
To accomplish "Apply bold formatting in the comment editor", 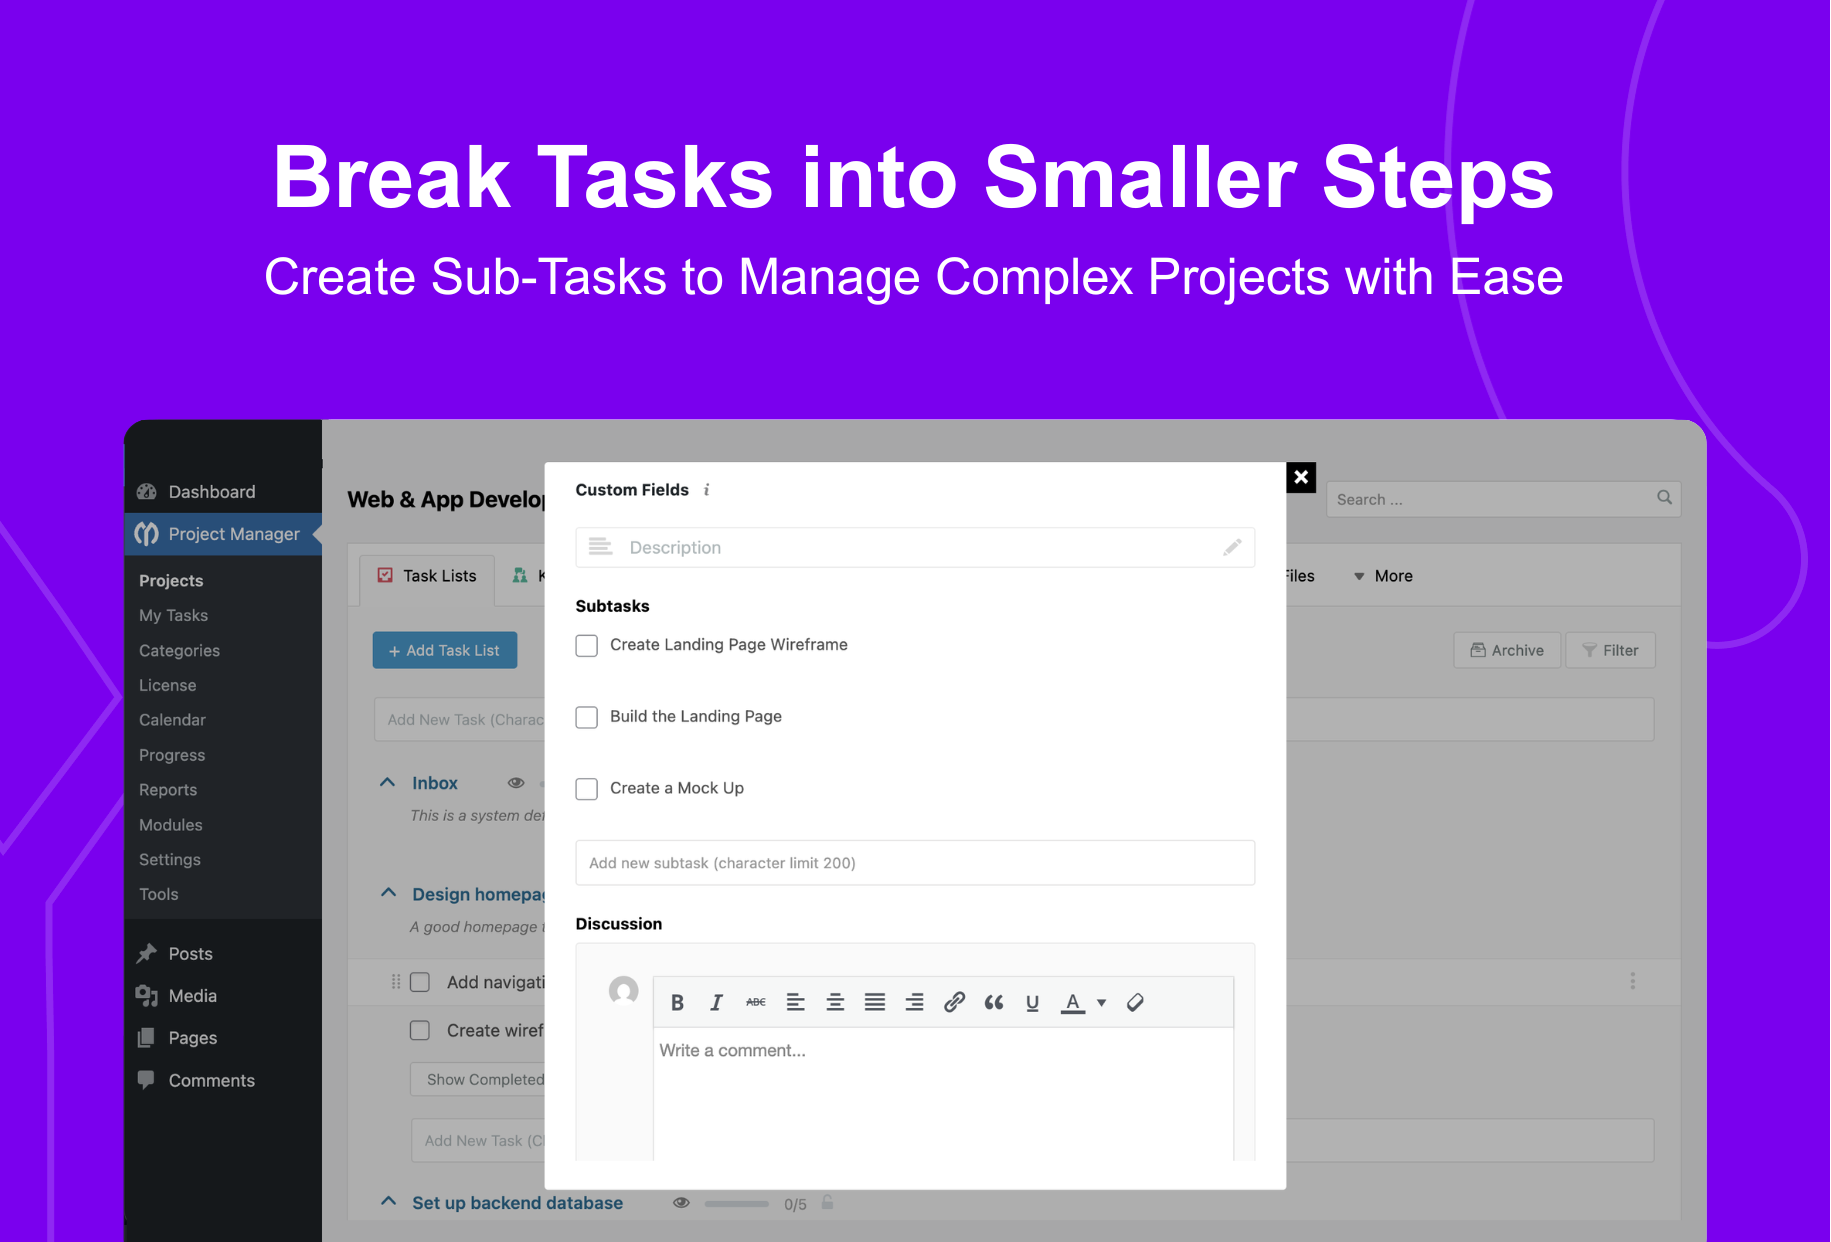I will point(677,1002).
